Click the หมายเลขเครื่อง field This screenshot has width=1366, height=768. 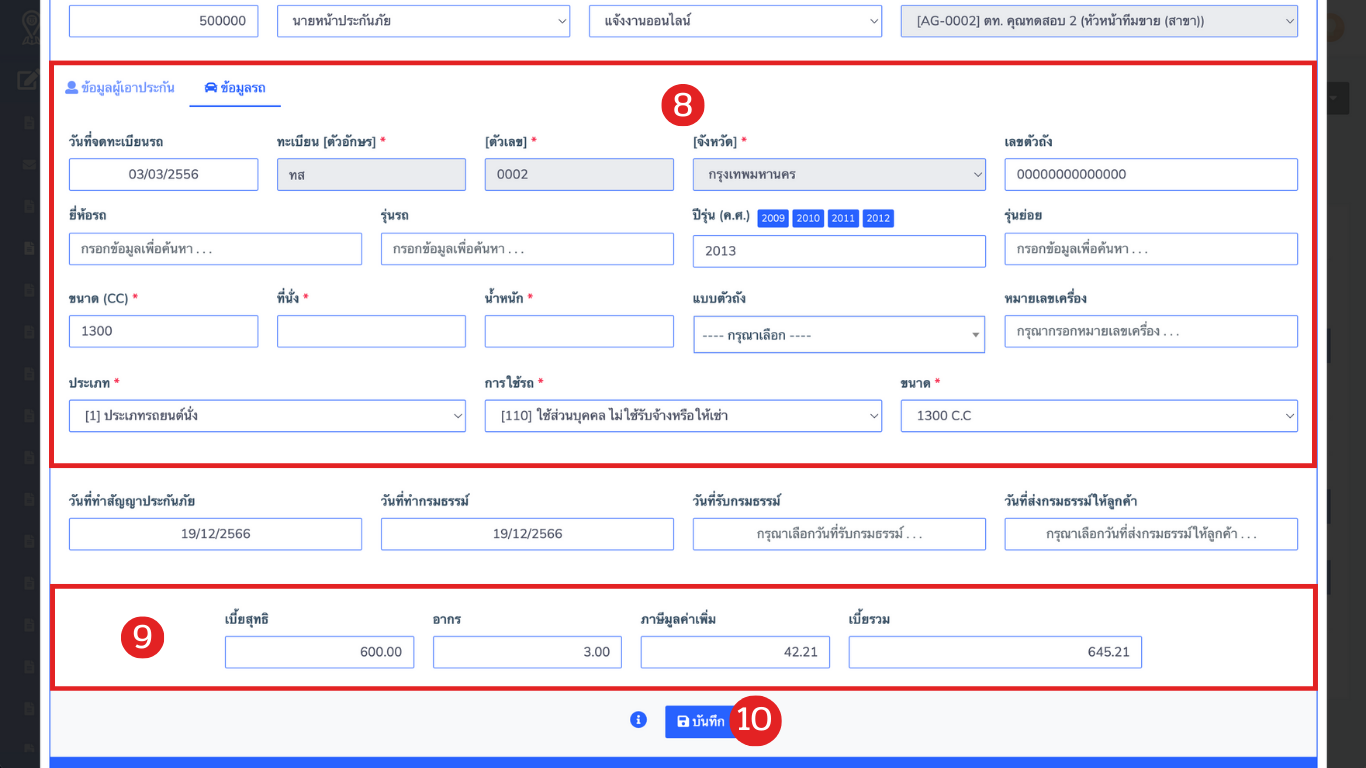pos(1151,331)
